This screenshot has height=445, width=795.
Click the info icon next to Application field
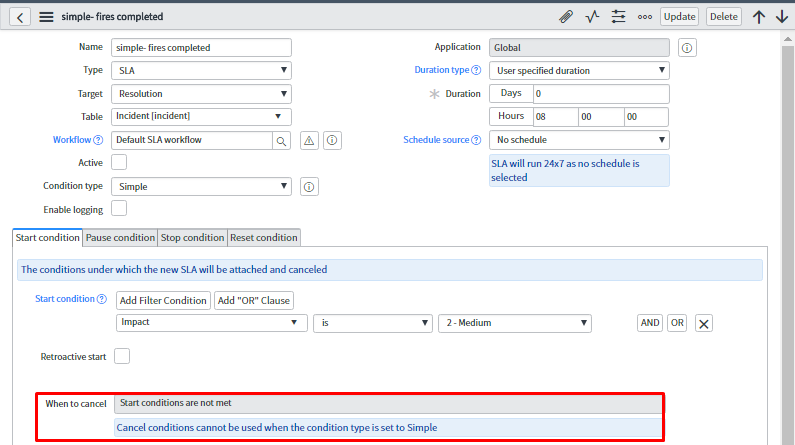[x=687, y=48]
